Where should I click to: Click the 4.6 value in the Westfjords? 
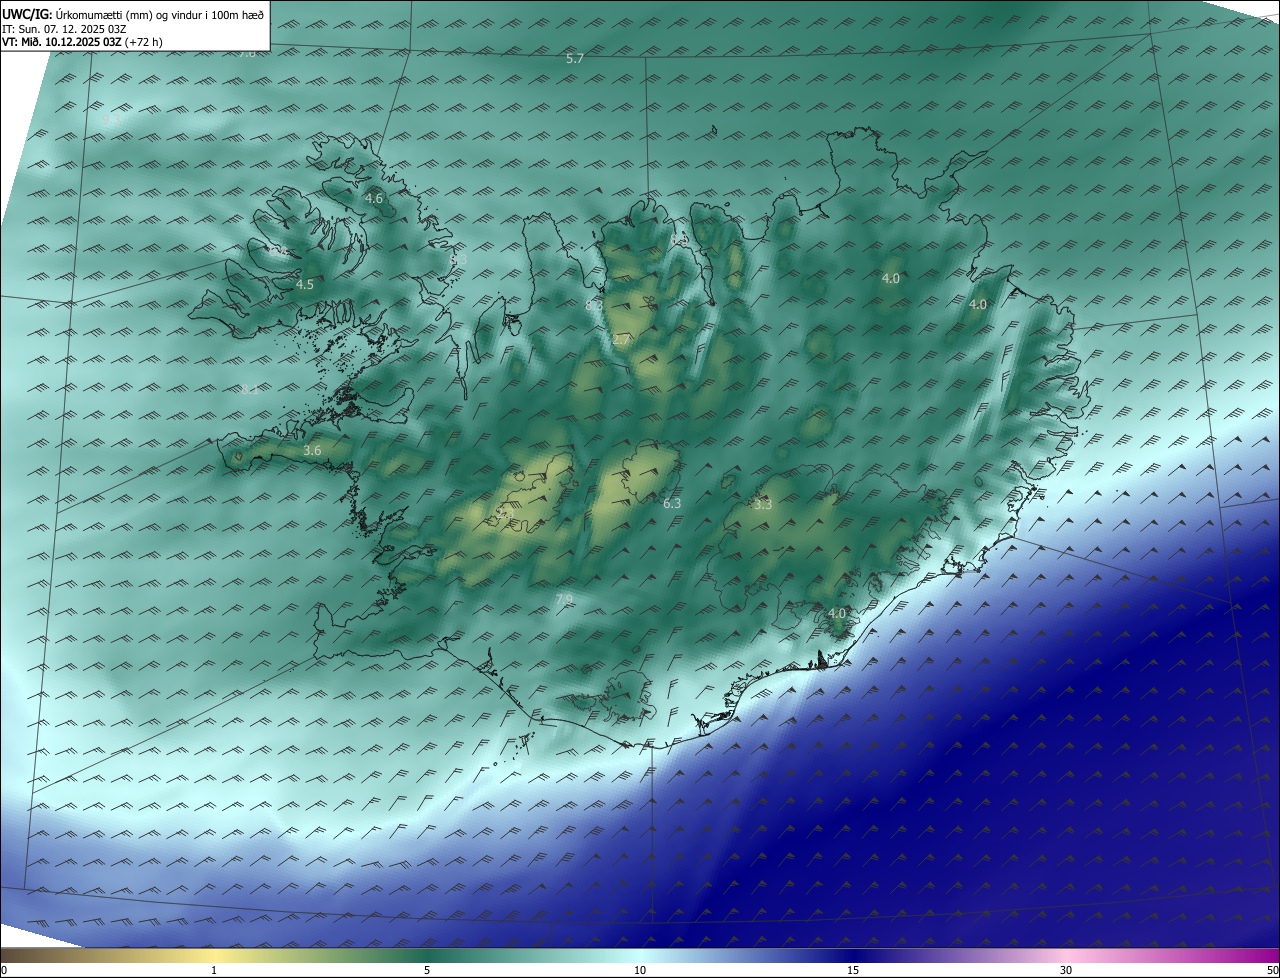click(x=374, y=199)
